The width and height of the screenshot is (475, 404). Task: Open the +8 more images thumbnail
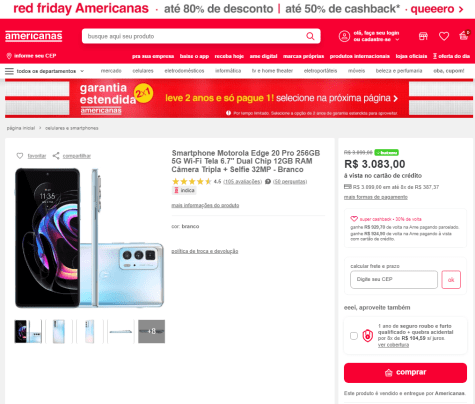coord(152,331)
